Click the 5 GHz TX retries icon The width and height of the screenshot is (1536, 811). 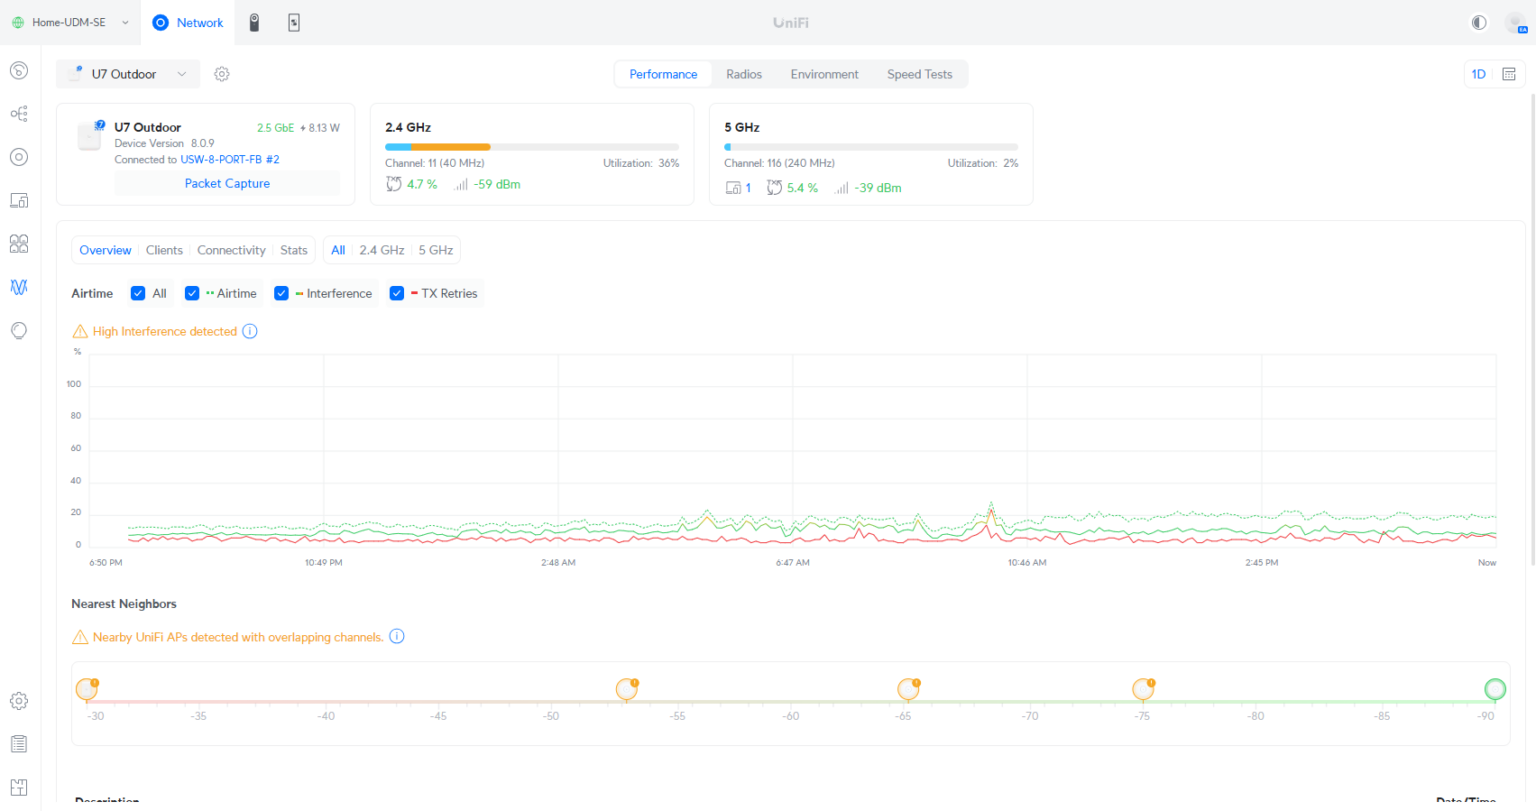(x=774, y=188)
